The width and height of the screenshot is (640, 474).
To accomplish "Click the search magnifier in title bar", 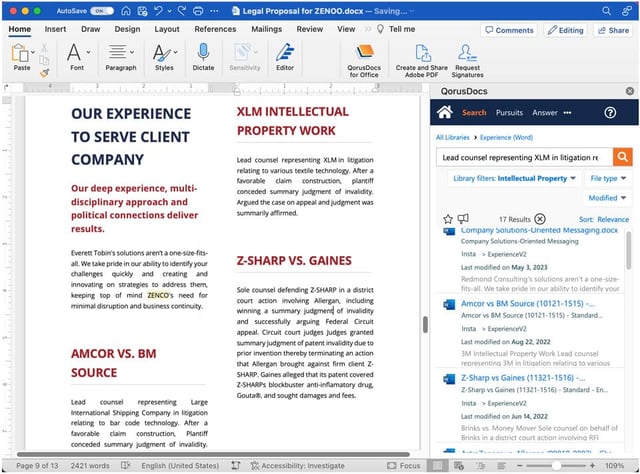I will pos(607,11).
